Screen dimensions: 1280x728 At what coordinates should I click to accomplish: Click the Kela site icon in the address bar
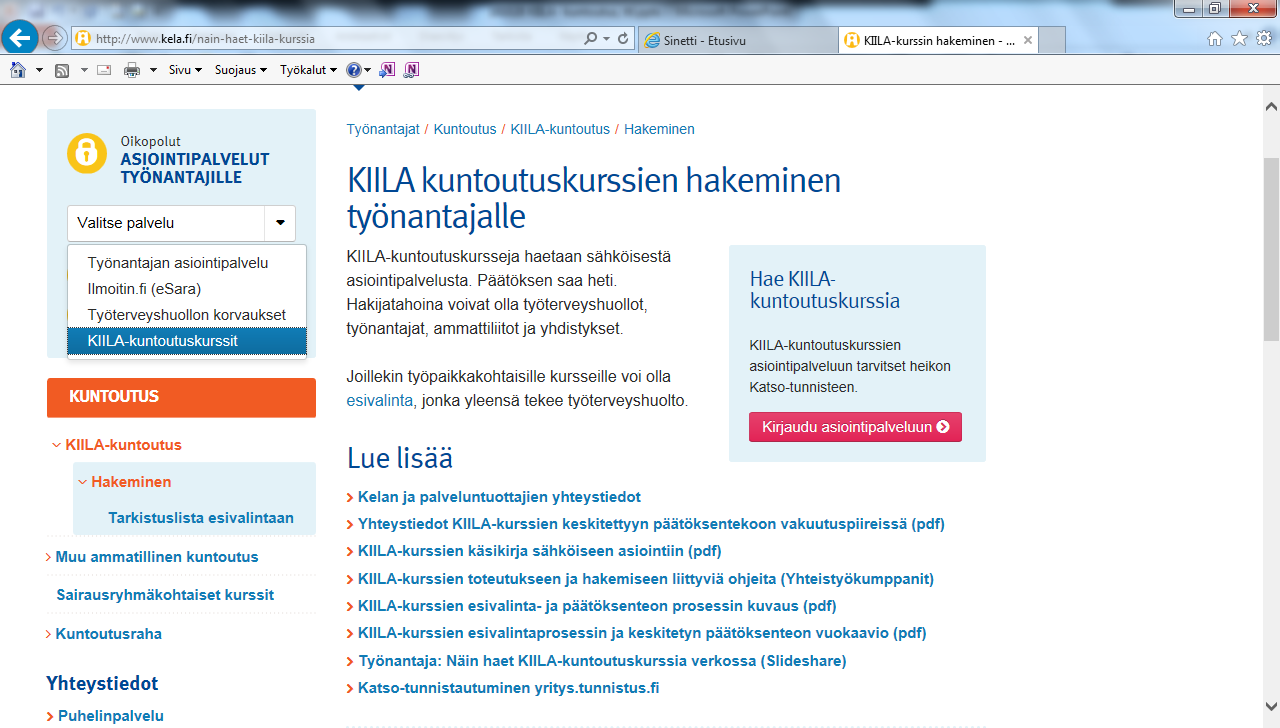point(82,39)
